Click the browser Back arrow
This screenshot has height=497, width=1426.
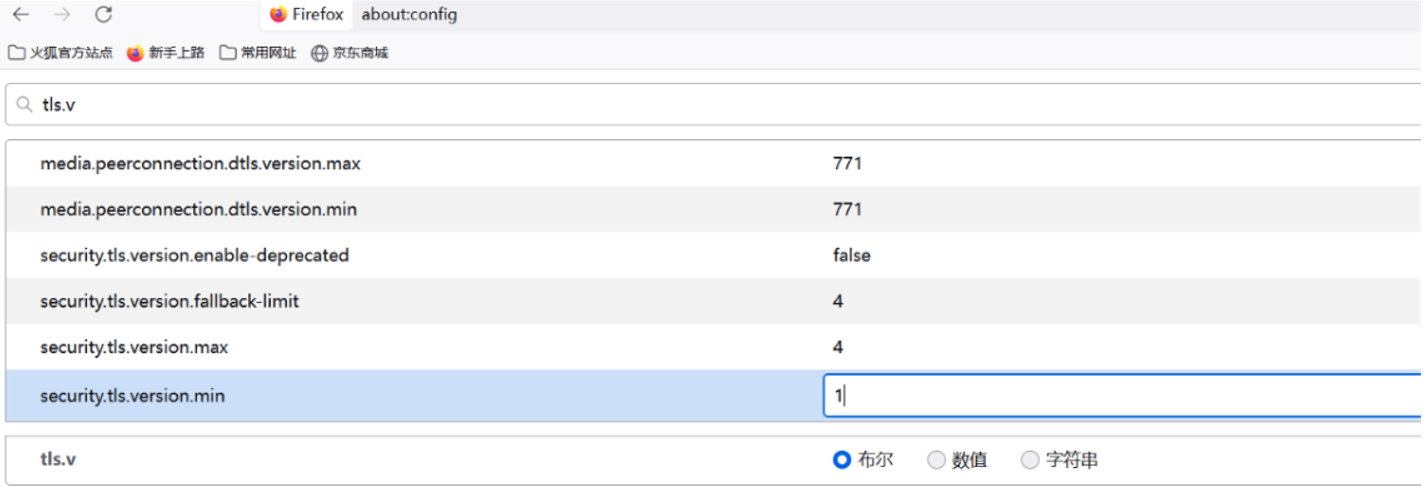(20, 15)
